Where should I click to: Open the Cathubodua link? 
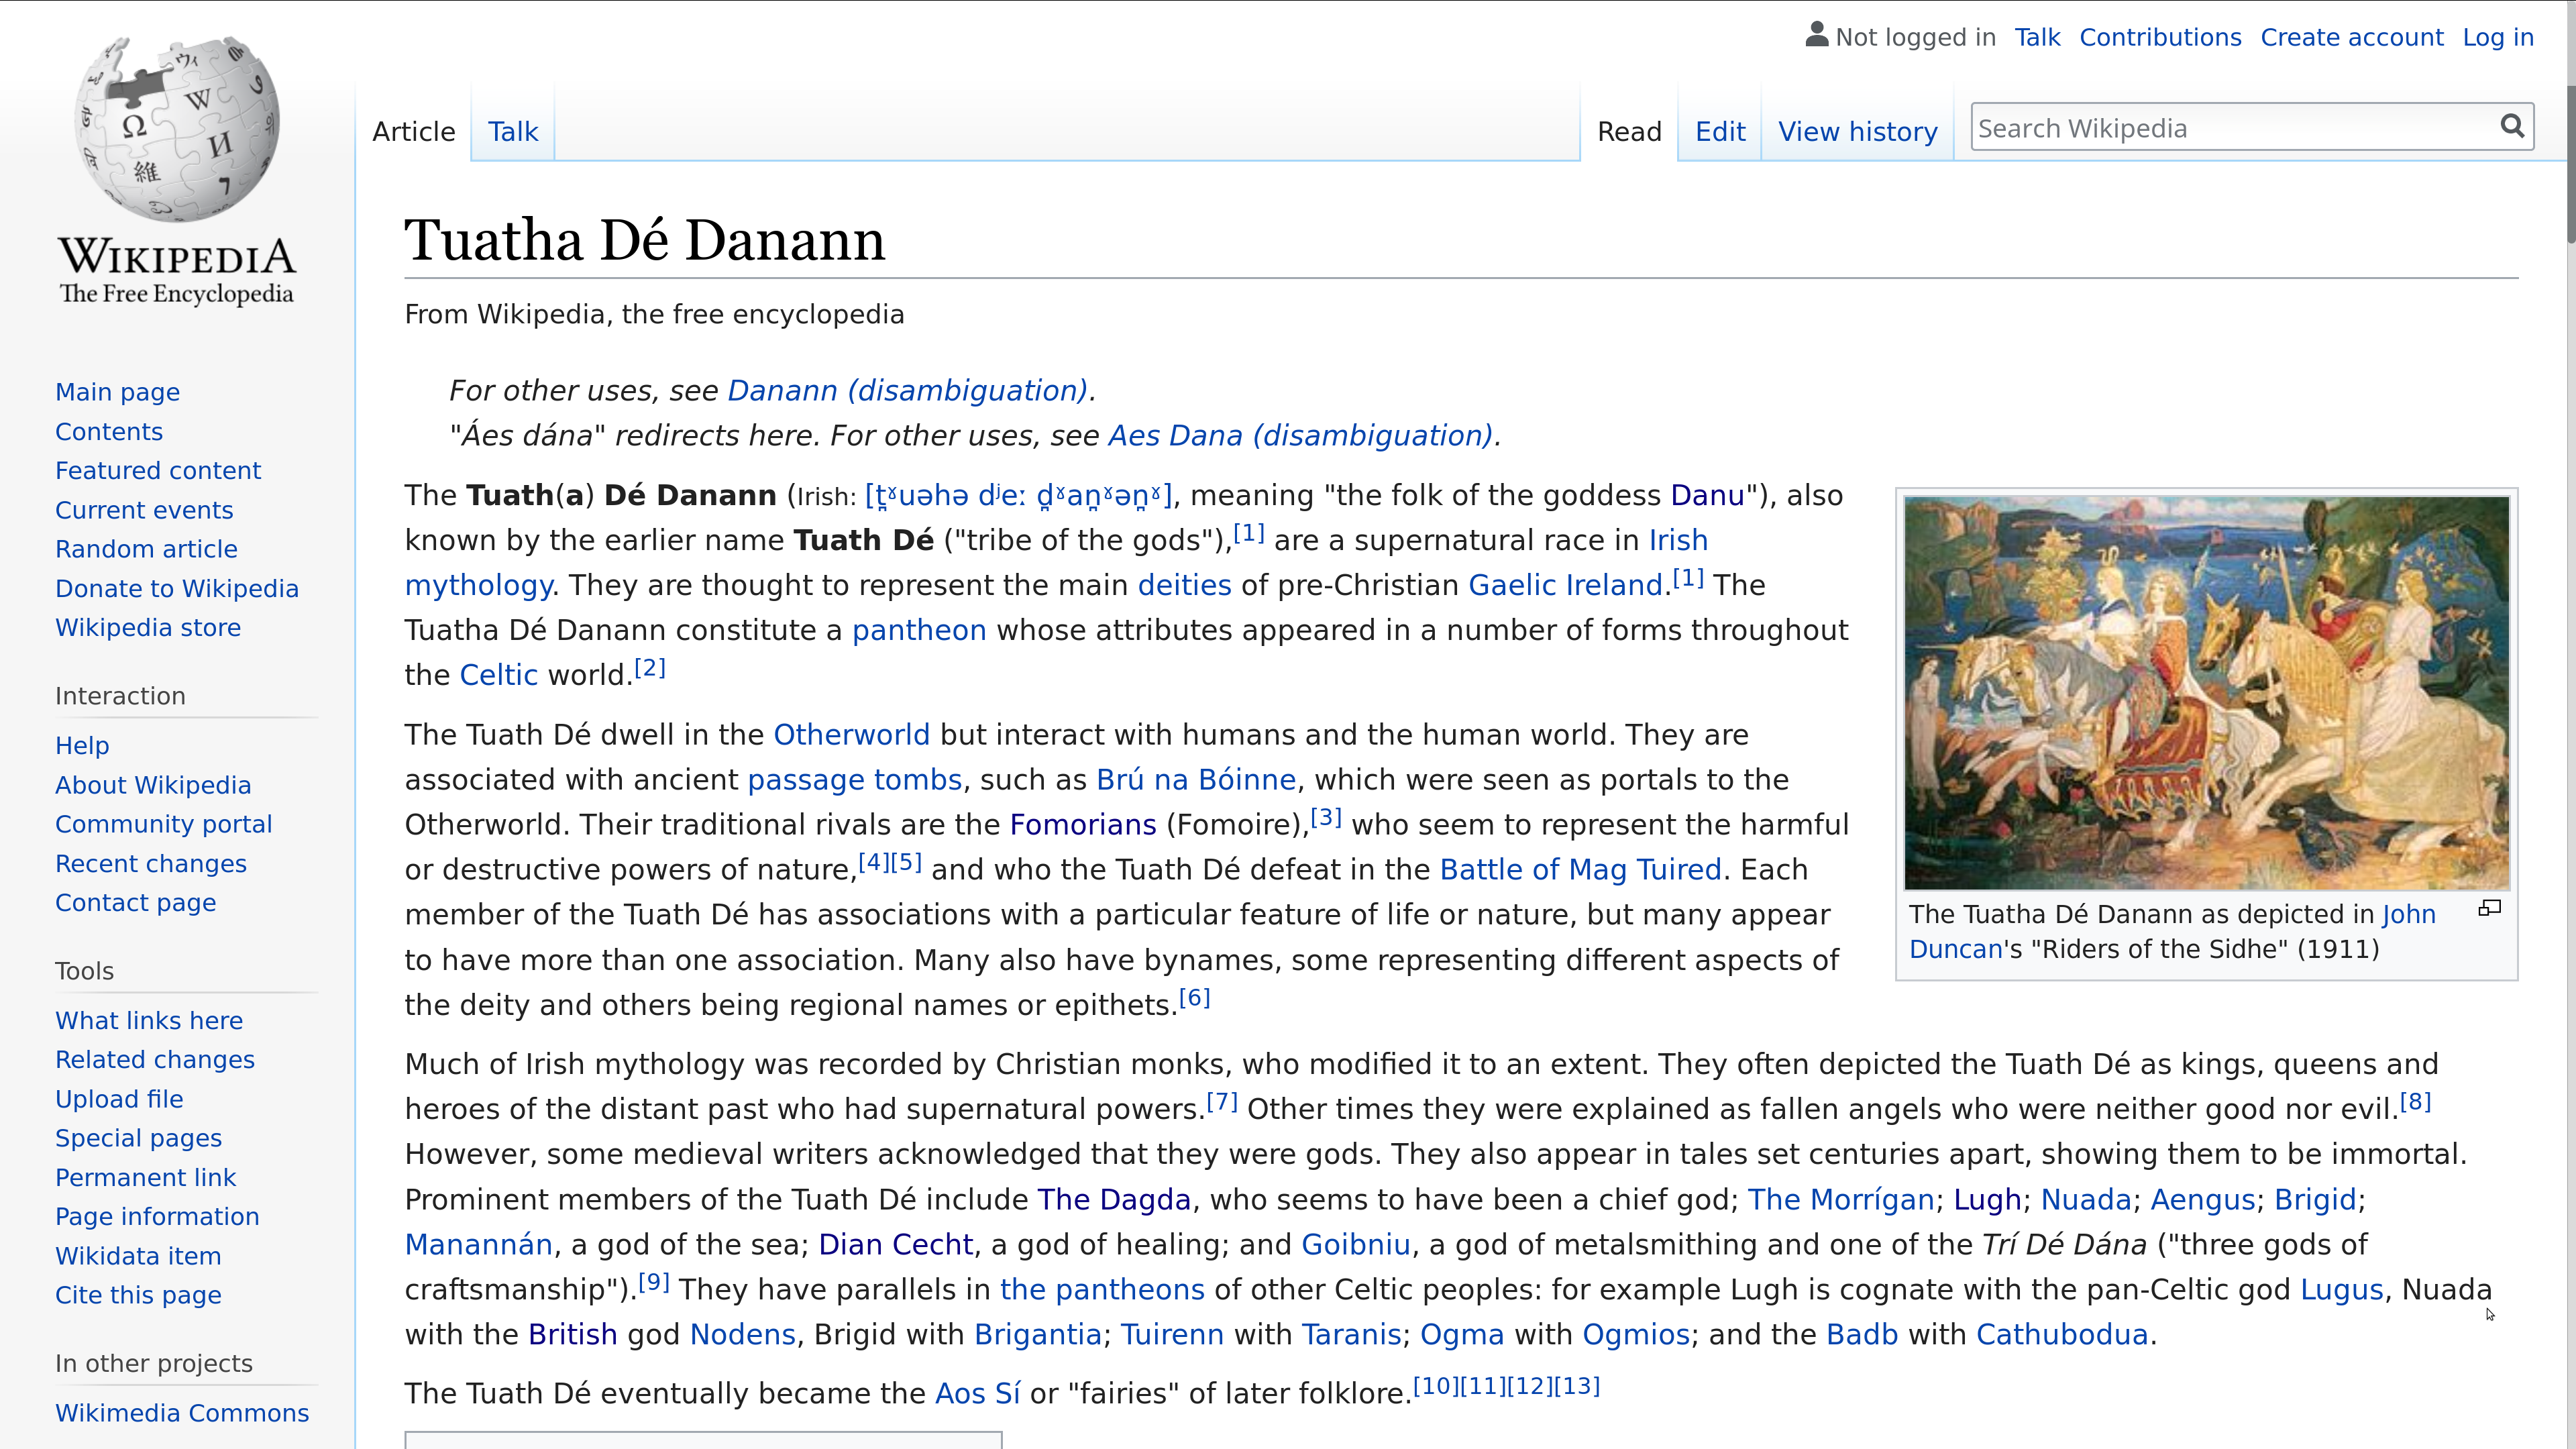point(2062,1335)
